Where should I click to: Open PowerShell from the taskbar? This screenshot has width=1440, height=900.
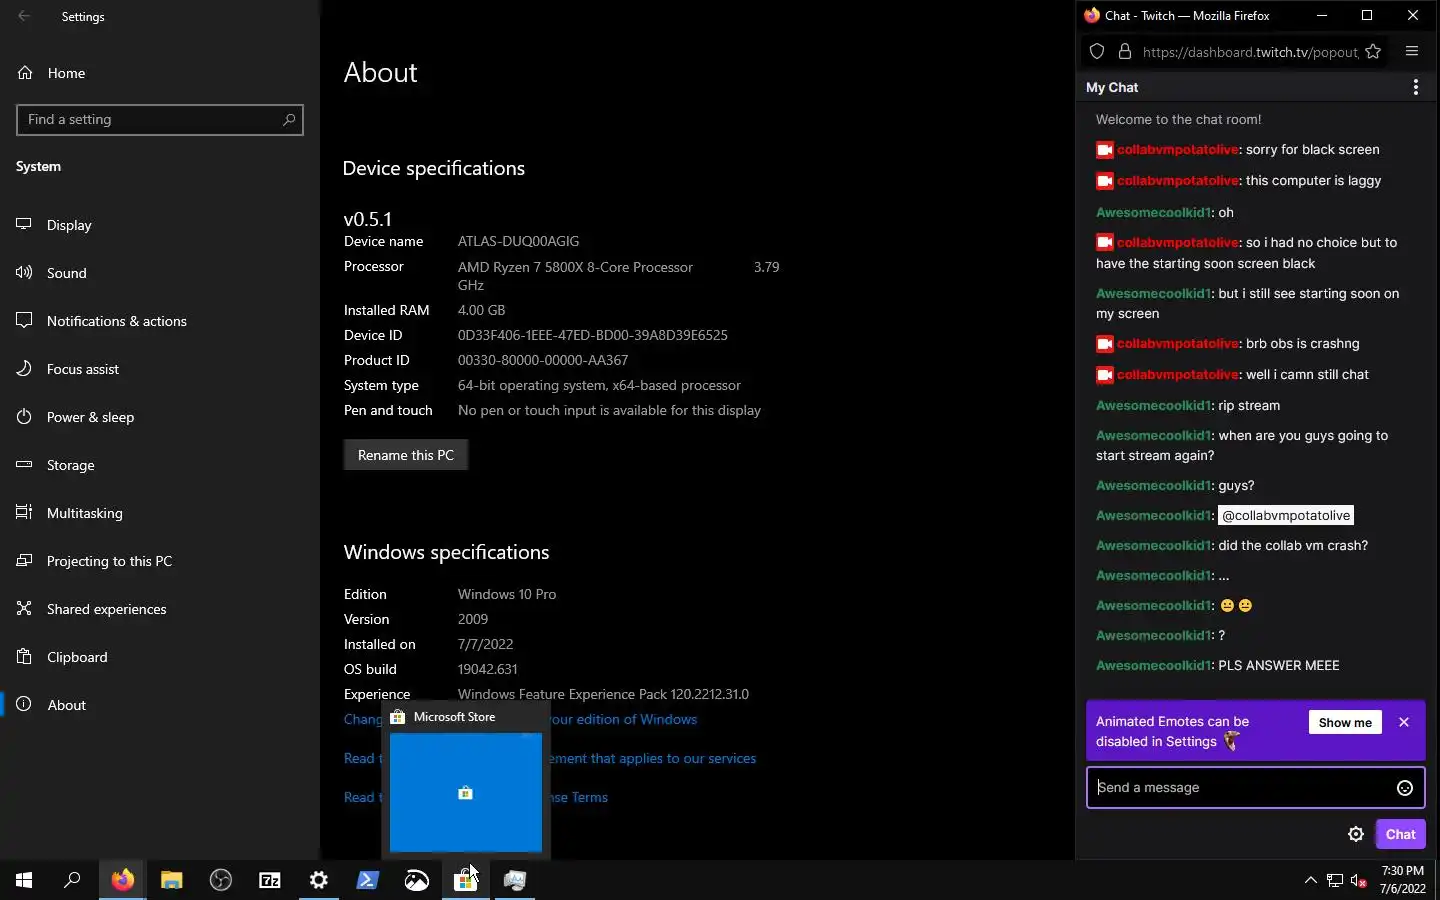367,880
